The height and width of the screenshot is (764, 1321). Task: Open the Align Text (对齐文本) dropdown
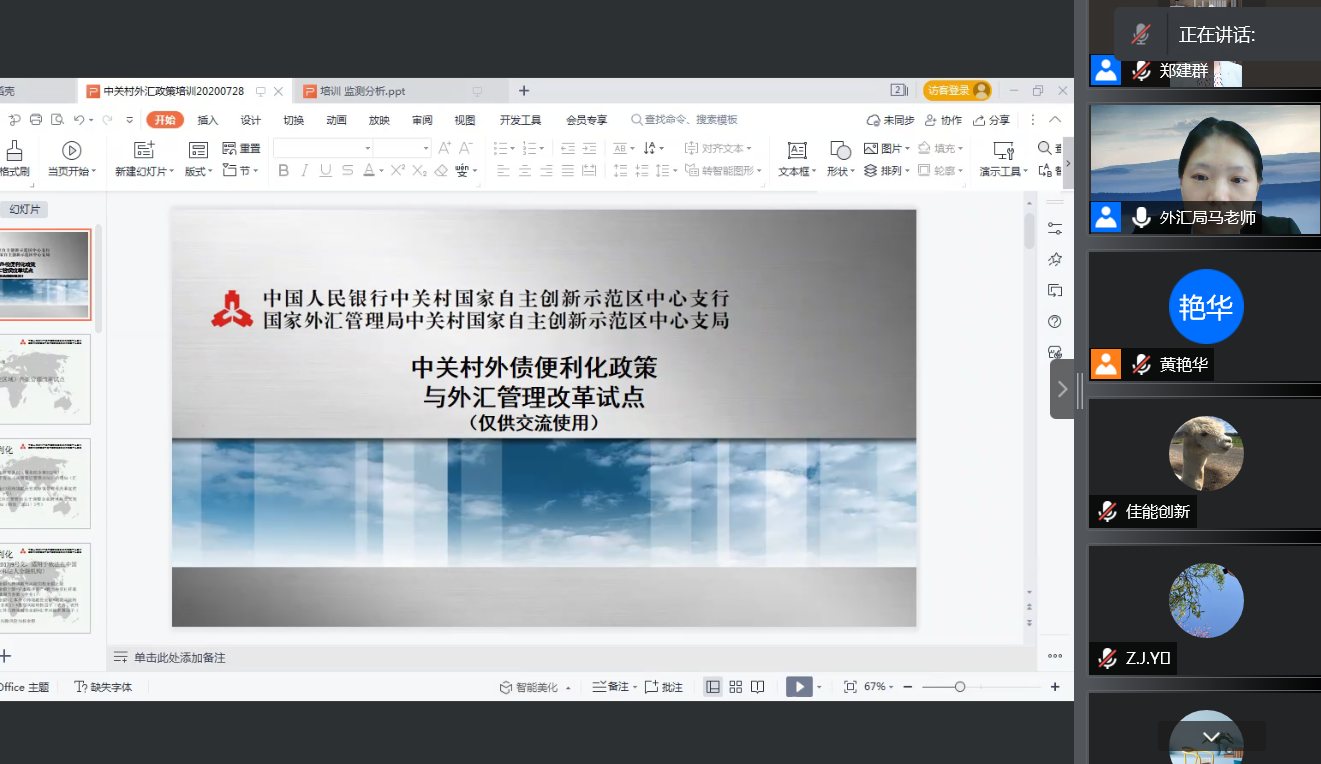[718, 148]
